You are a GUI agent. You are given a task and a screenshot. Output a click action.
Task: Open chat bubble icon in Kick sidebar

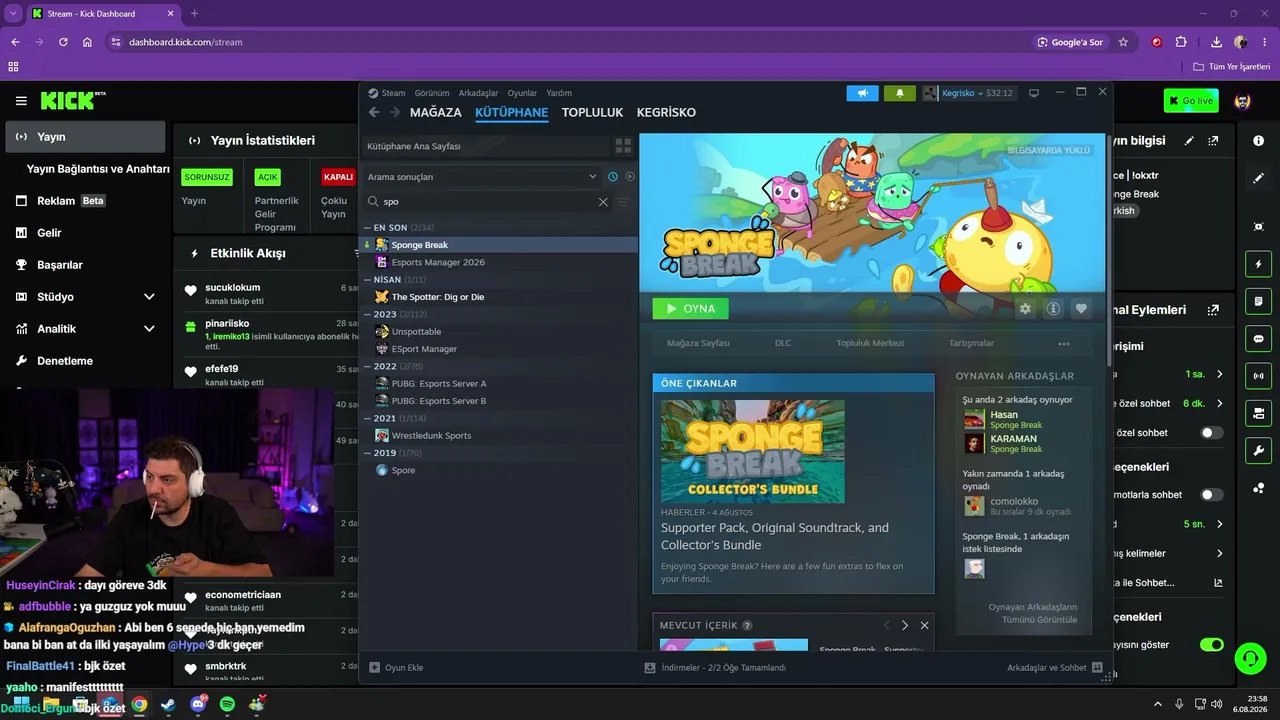pos(1258,339)
